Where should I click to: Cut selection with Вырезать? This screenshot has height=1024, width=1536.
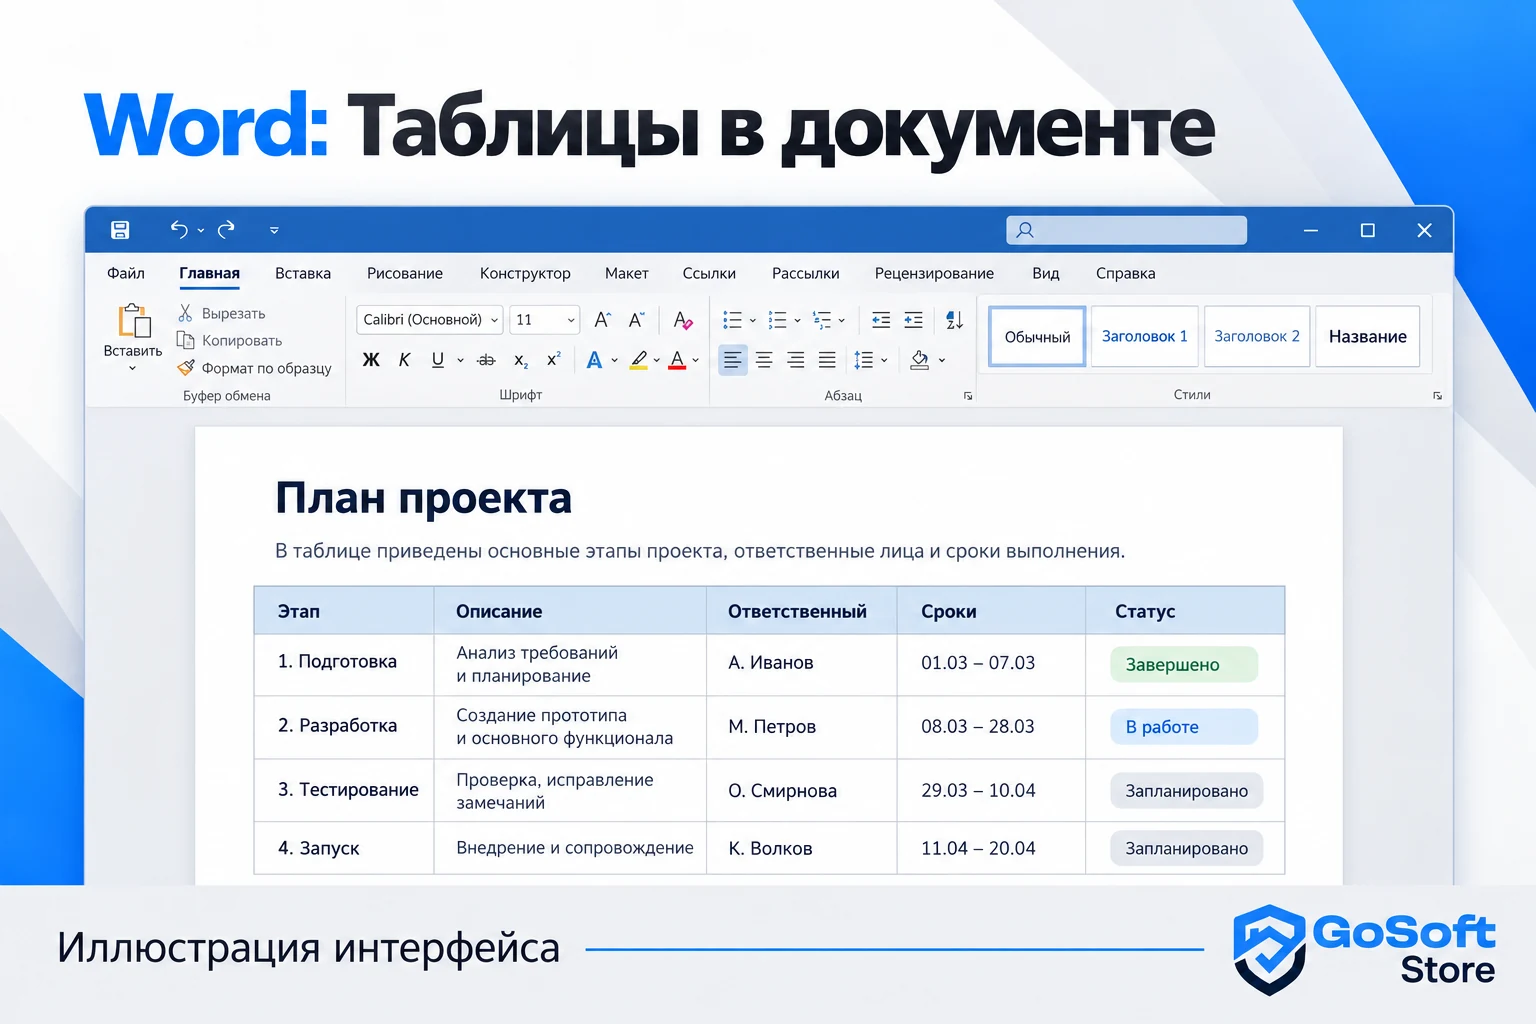coord(221,313)
